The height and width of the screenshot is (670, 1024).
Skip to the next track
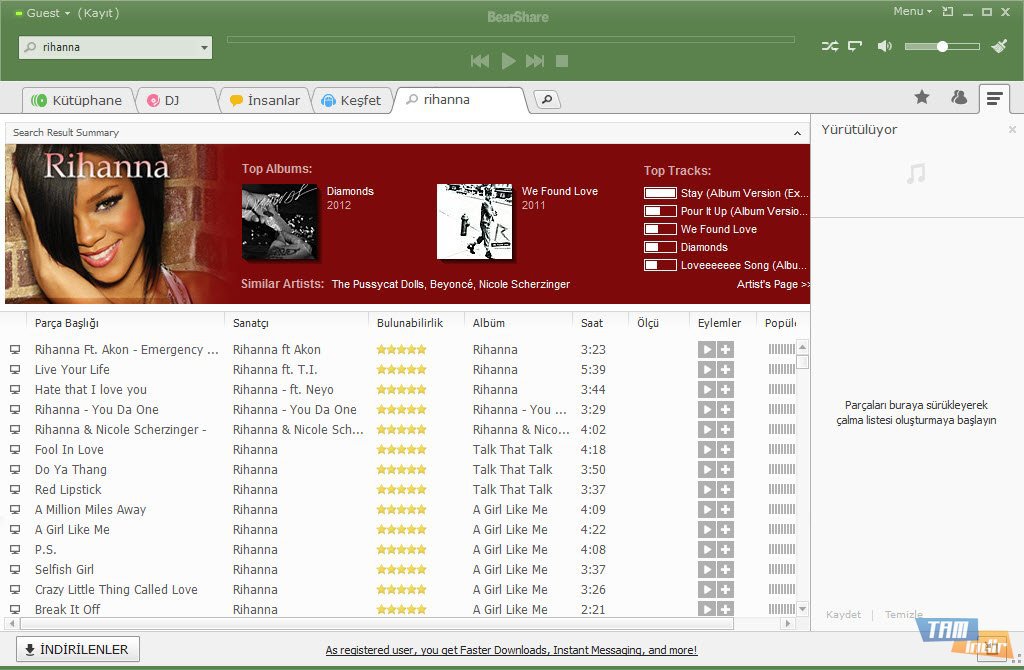(535, 61)
